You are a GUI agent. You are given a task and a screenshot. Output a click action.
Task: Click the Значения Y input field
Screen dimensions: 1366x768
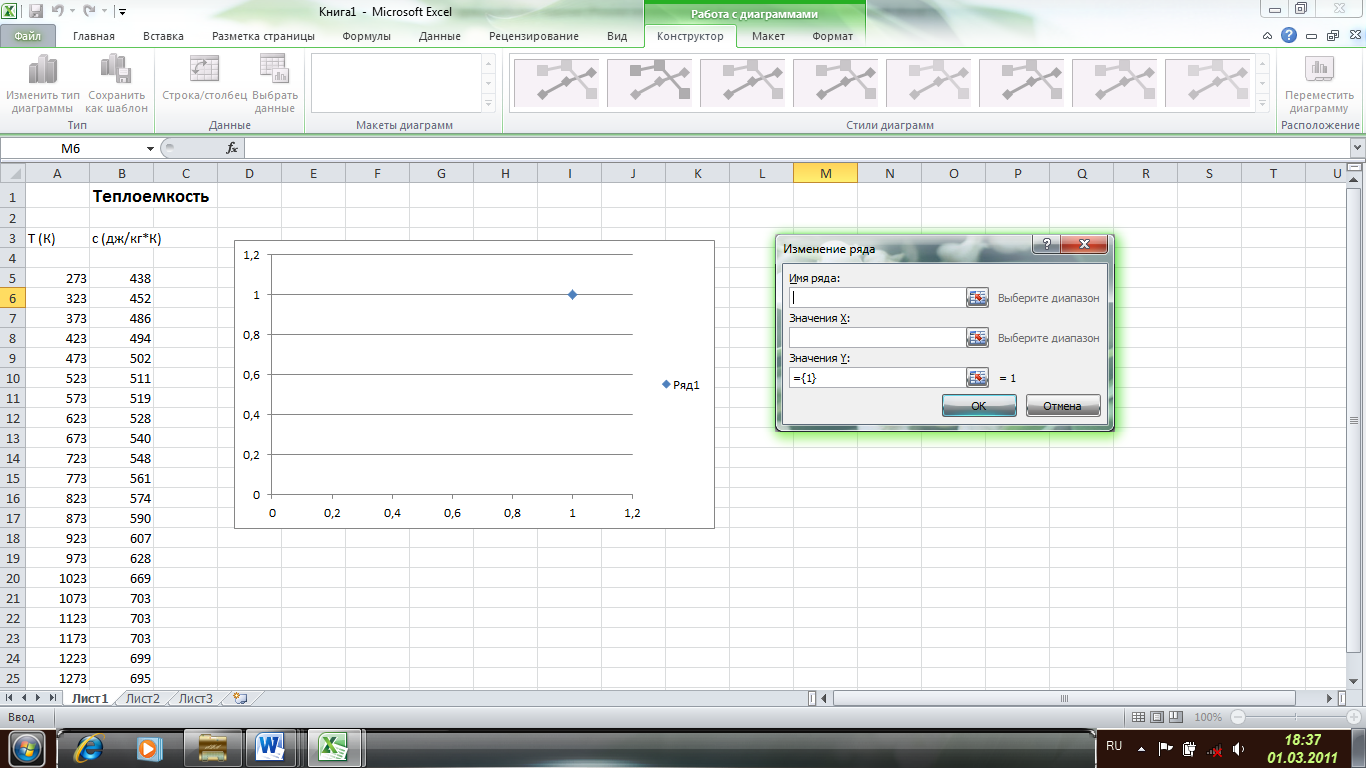876,378
